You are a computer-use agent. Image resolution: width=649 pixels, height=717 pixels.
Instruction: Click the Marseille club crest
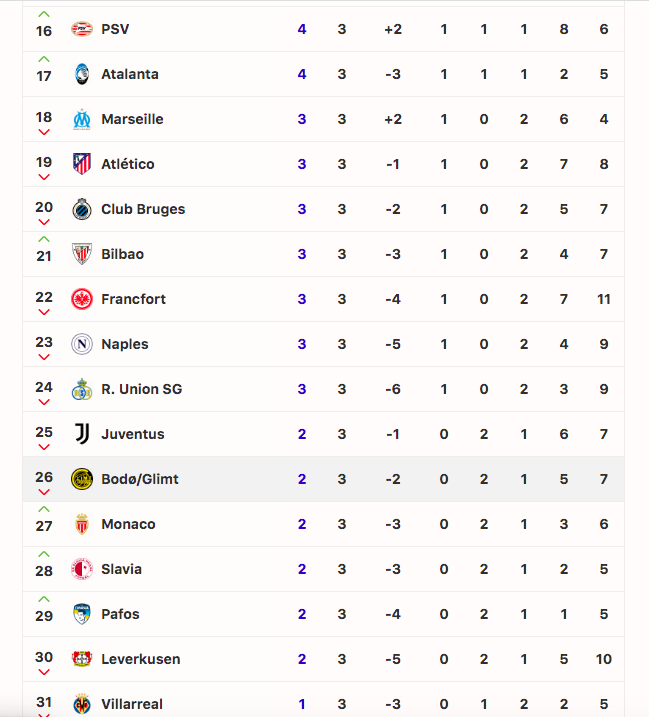82,119
